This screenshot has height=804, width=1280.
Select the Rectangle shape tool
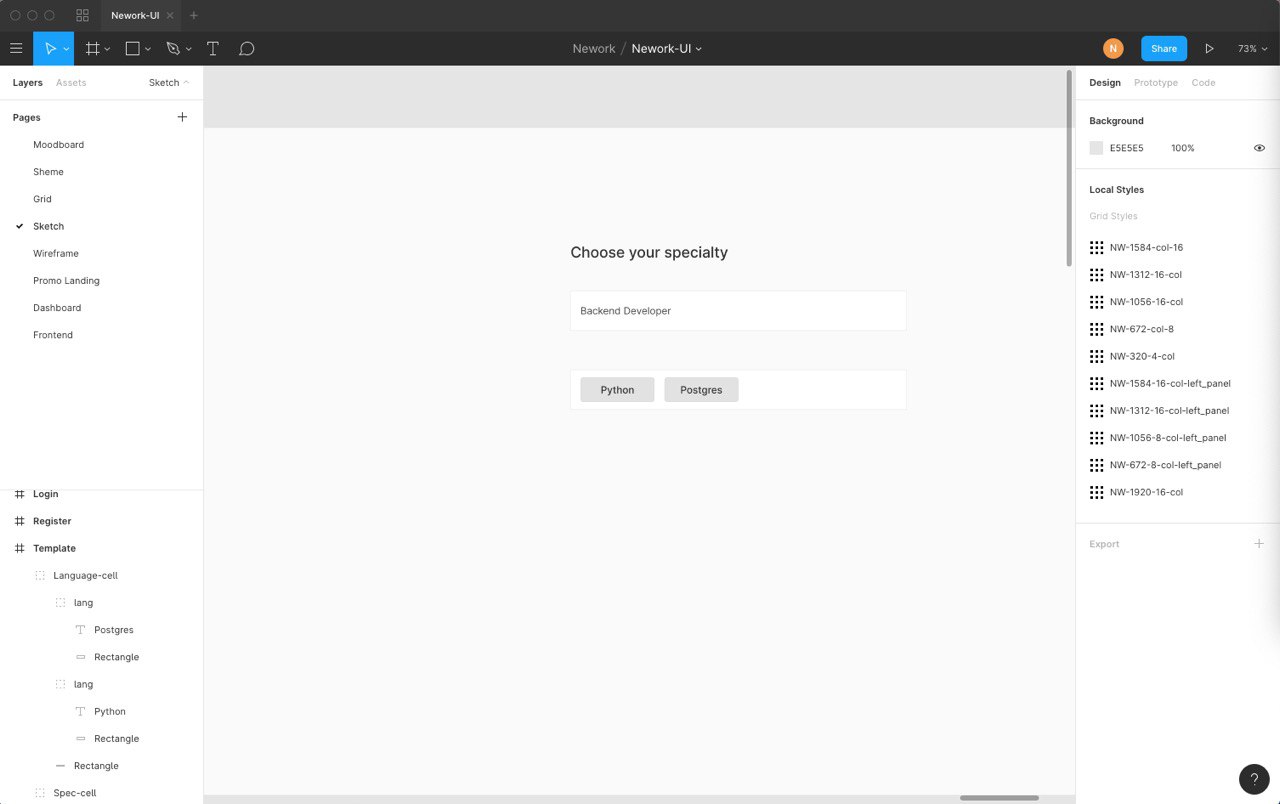click(132, 48)
